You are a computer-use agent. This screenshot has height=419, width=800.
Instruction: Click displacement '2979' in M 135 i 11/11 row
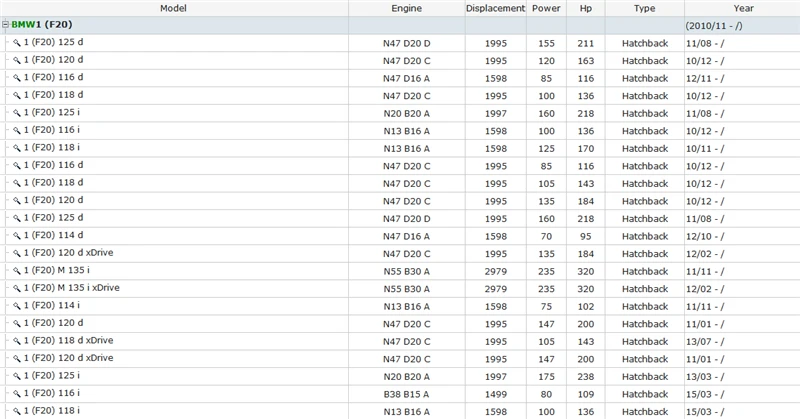[x=495, y=272]
